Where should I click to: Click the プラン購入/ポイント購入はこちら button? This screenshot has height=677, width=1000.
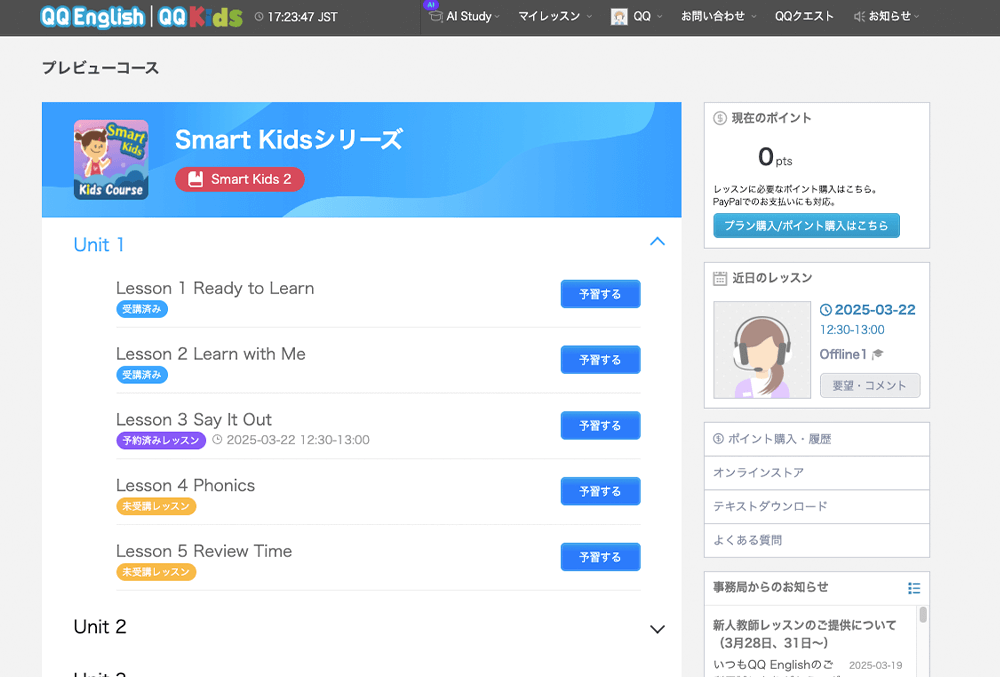pyautogui.click(x=806, y=226)
